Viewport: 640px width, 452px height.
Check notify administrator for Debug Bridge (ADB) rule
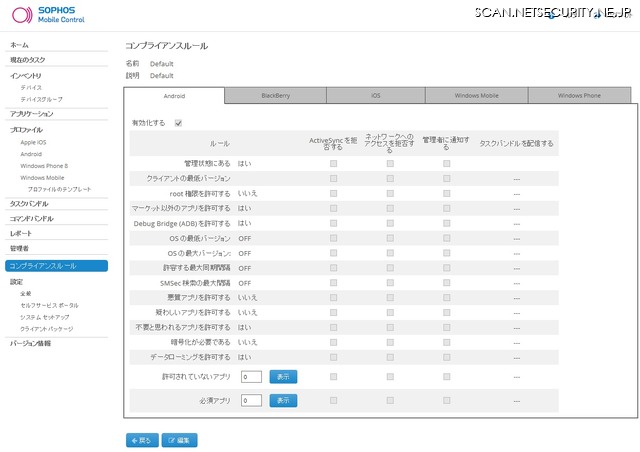pos(446,222)
